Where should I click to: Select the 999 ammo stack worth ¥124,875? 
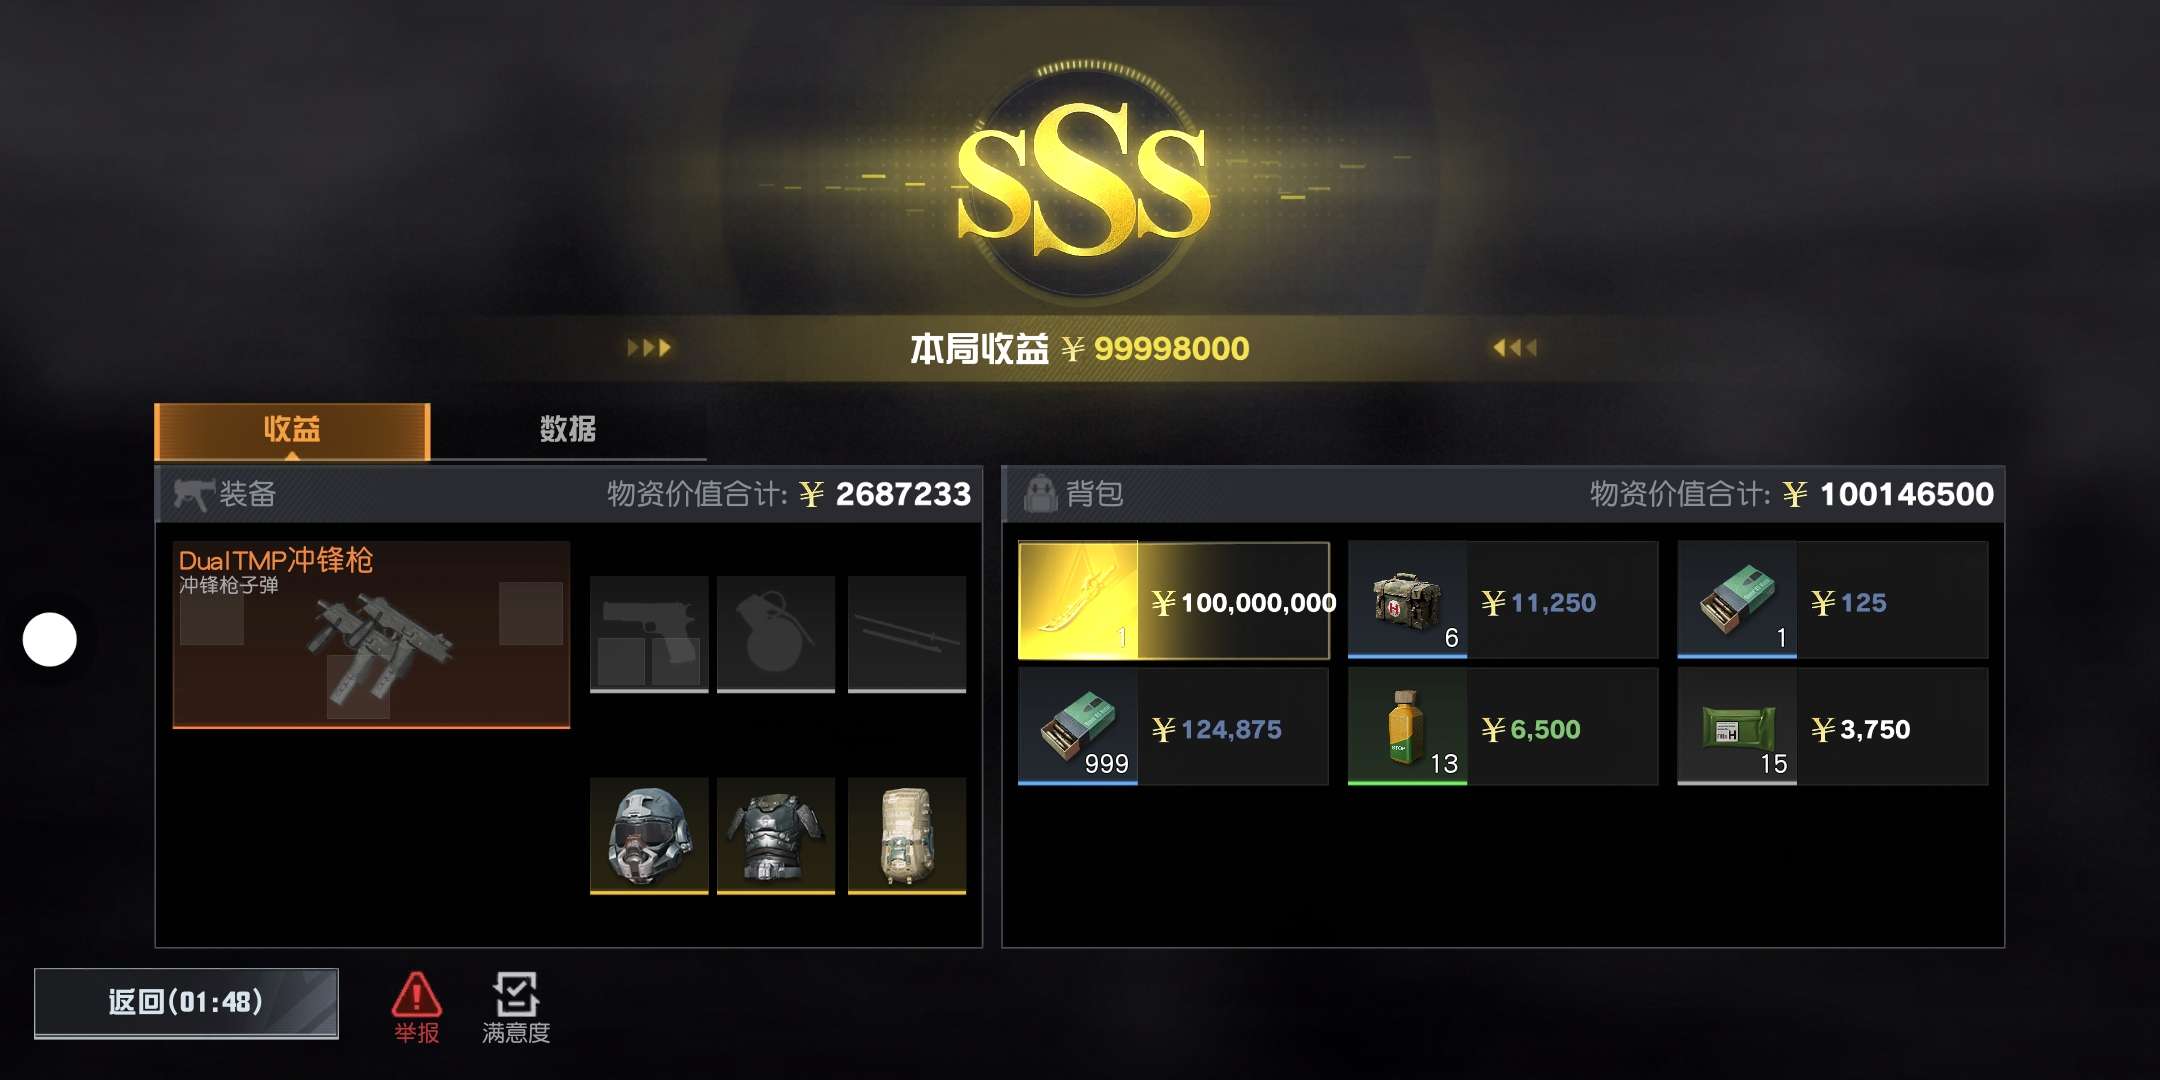tap(1174, 727)
